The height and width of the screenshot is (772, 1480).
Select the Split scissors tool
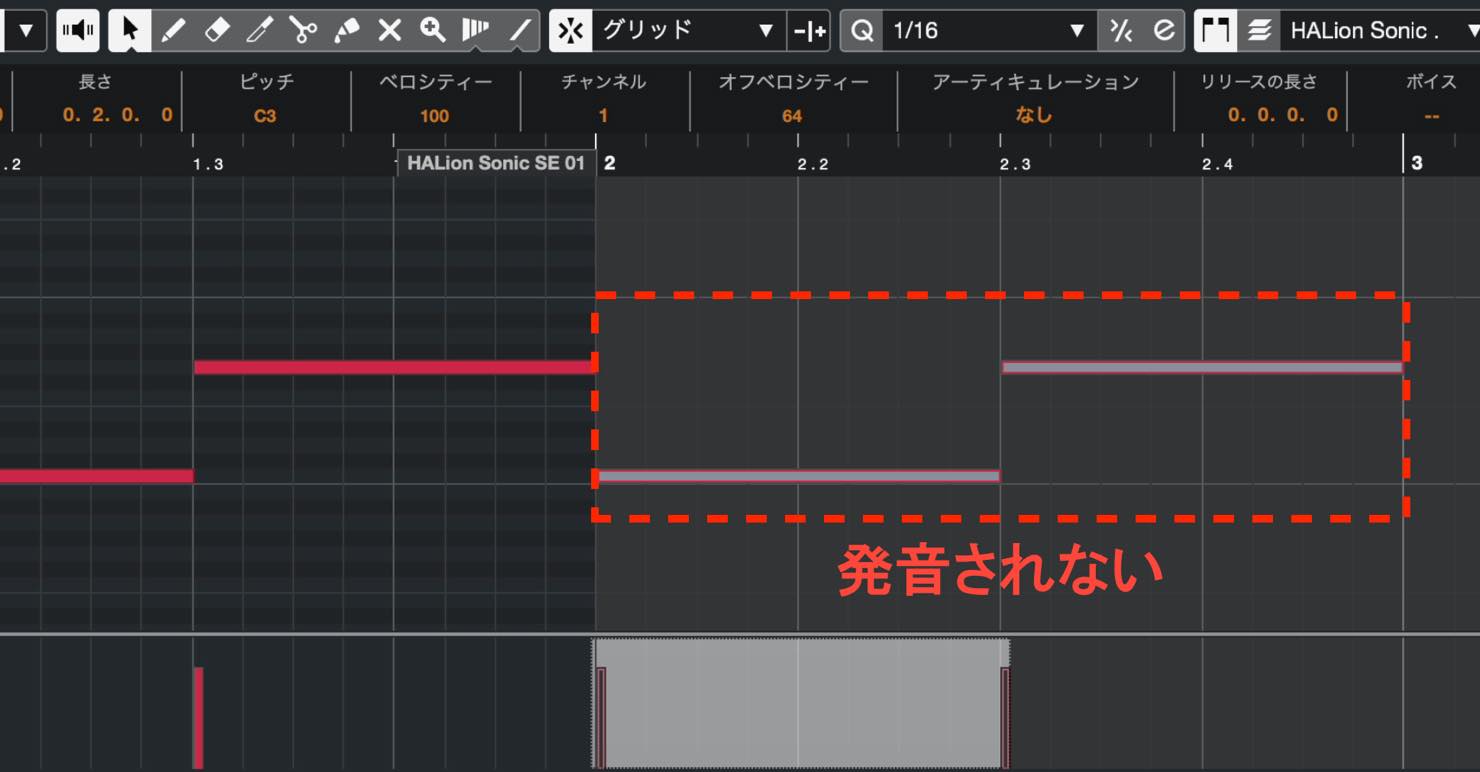(x=303, y=31)
